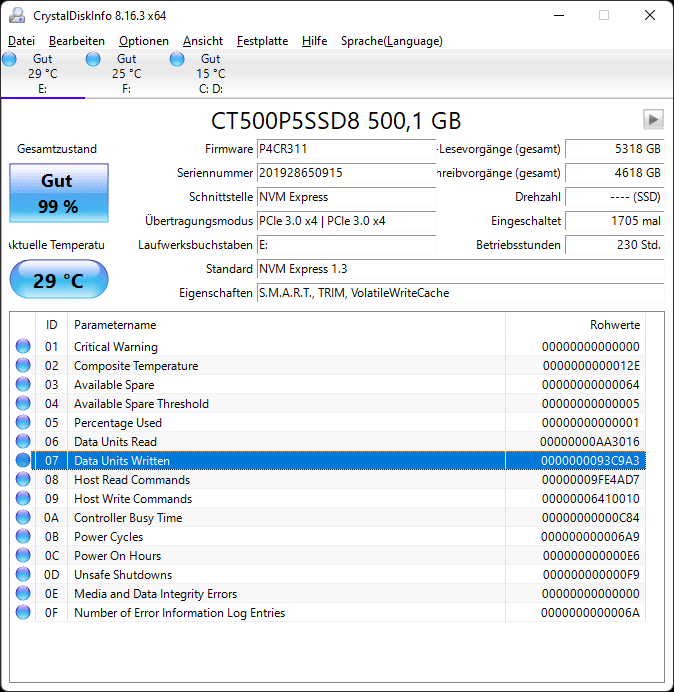Click the status icon of Unsafe Shutdowns row
Screen dimensions: 674x692
(x=23, y=574)
